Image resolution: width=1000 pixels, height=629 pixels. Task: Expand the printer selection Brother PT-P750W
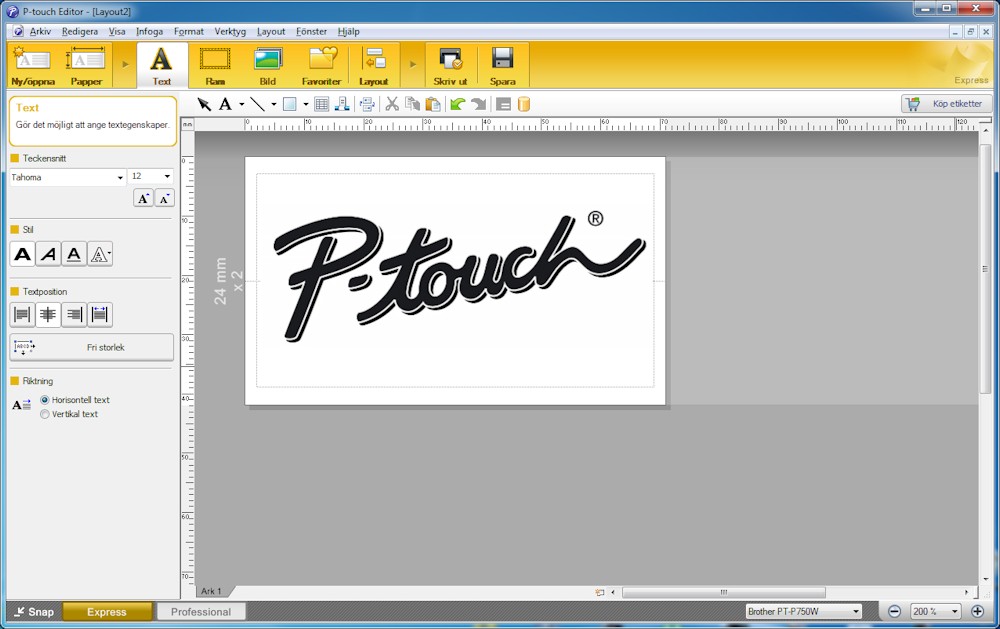coord(856,612)
